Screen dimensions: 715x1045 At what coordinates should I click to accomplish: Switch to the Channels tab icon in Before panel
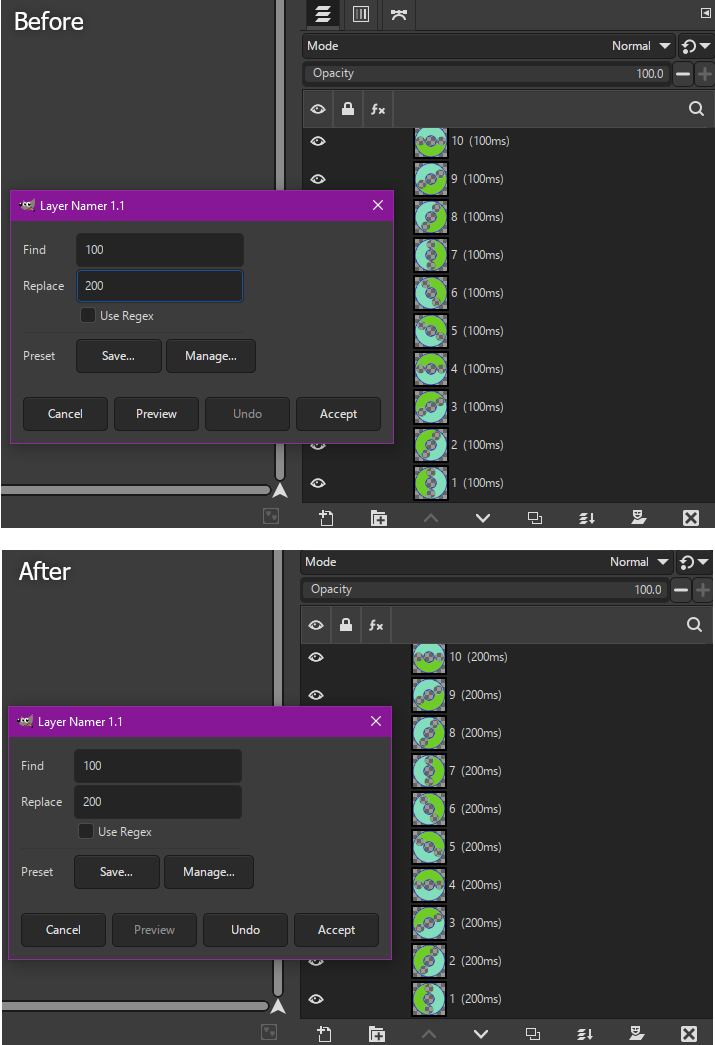[360, 14]
